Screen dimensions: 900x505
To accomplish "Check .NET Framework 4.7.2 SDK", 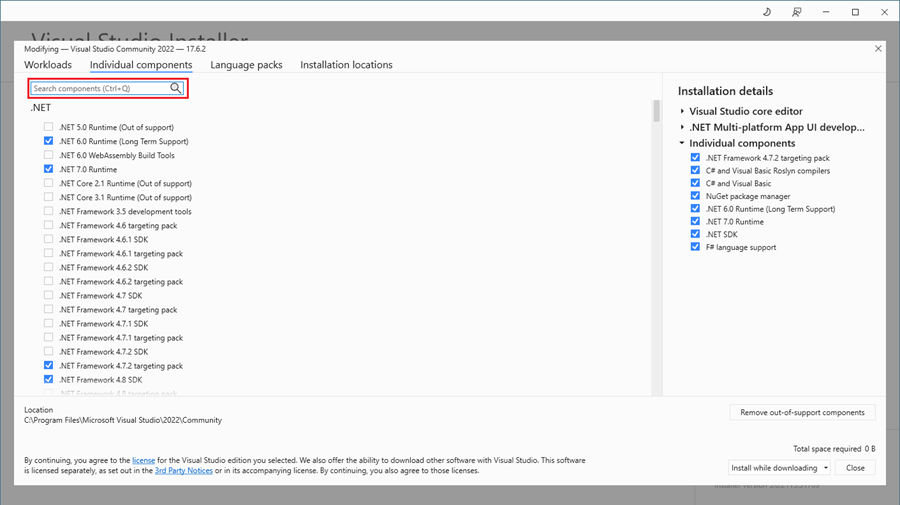I will point(48,351).
